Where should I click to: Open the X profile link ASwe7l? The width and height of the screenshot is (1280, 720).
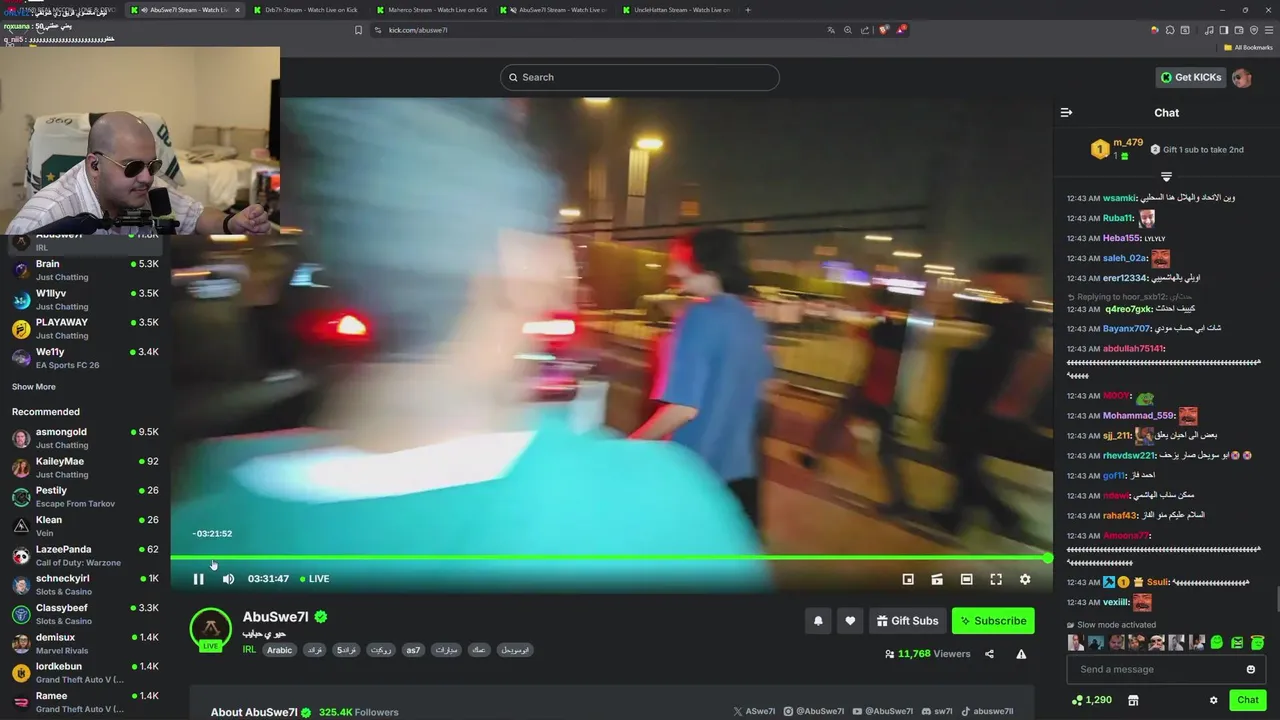tap(754, 712)
